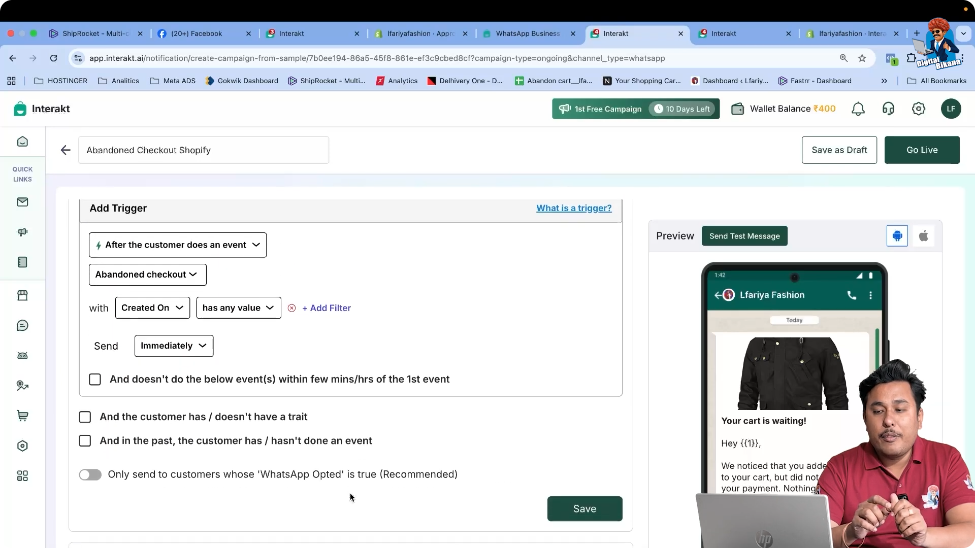Open the Home icon in left sidebar
Screen dimensions: 977x550
[22, 142]
